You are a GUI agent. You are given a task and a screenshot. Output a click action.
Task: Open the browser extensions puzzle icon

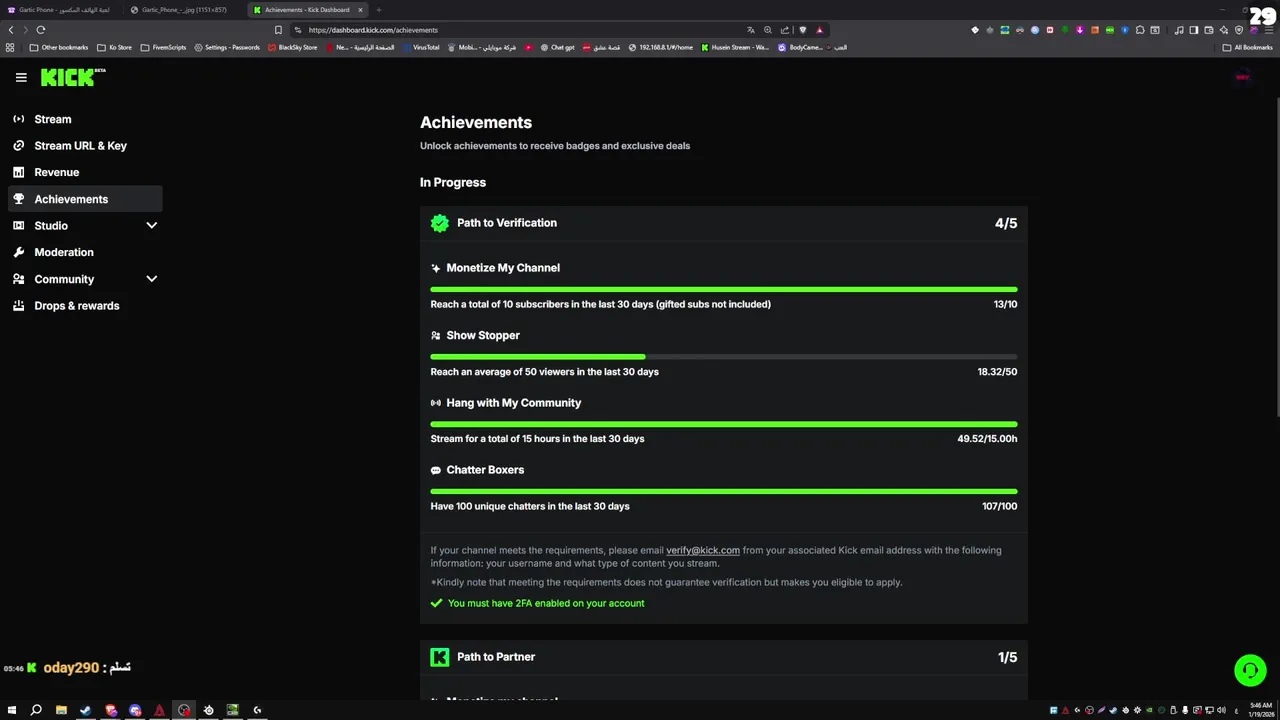1140,30
